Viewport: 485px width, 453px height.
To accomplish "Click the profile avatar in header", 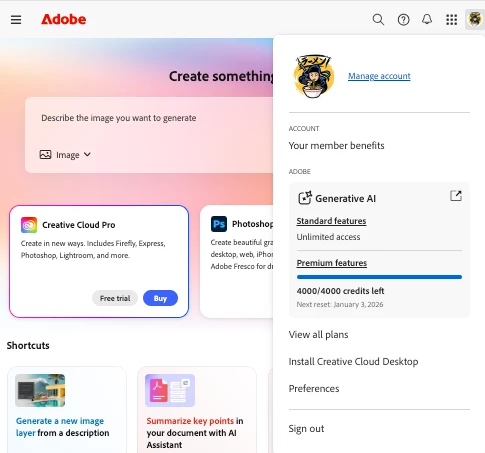I will click(475, 19).
